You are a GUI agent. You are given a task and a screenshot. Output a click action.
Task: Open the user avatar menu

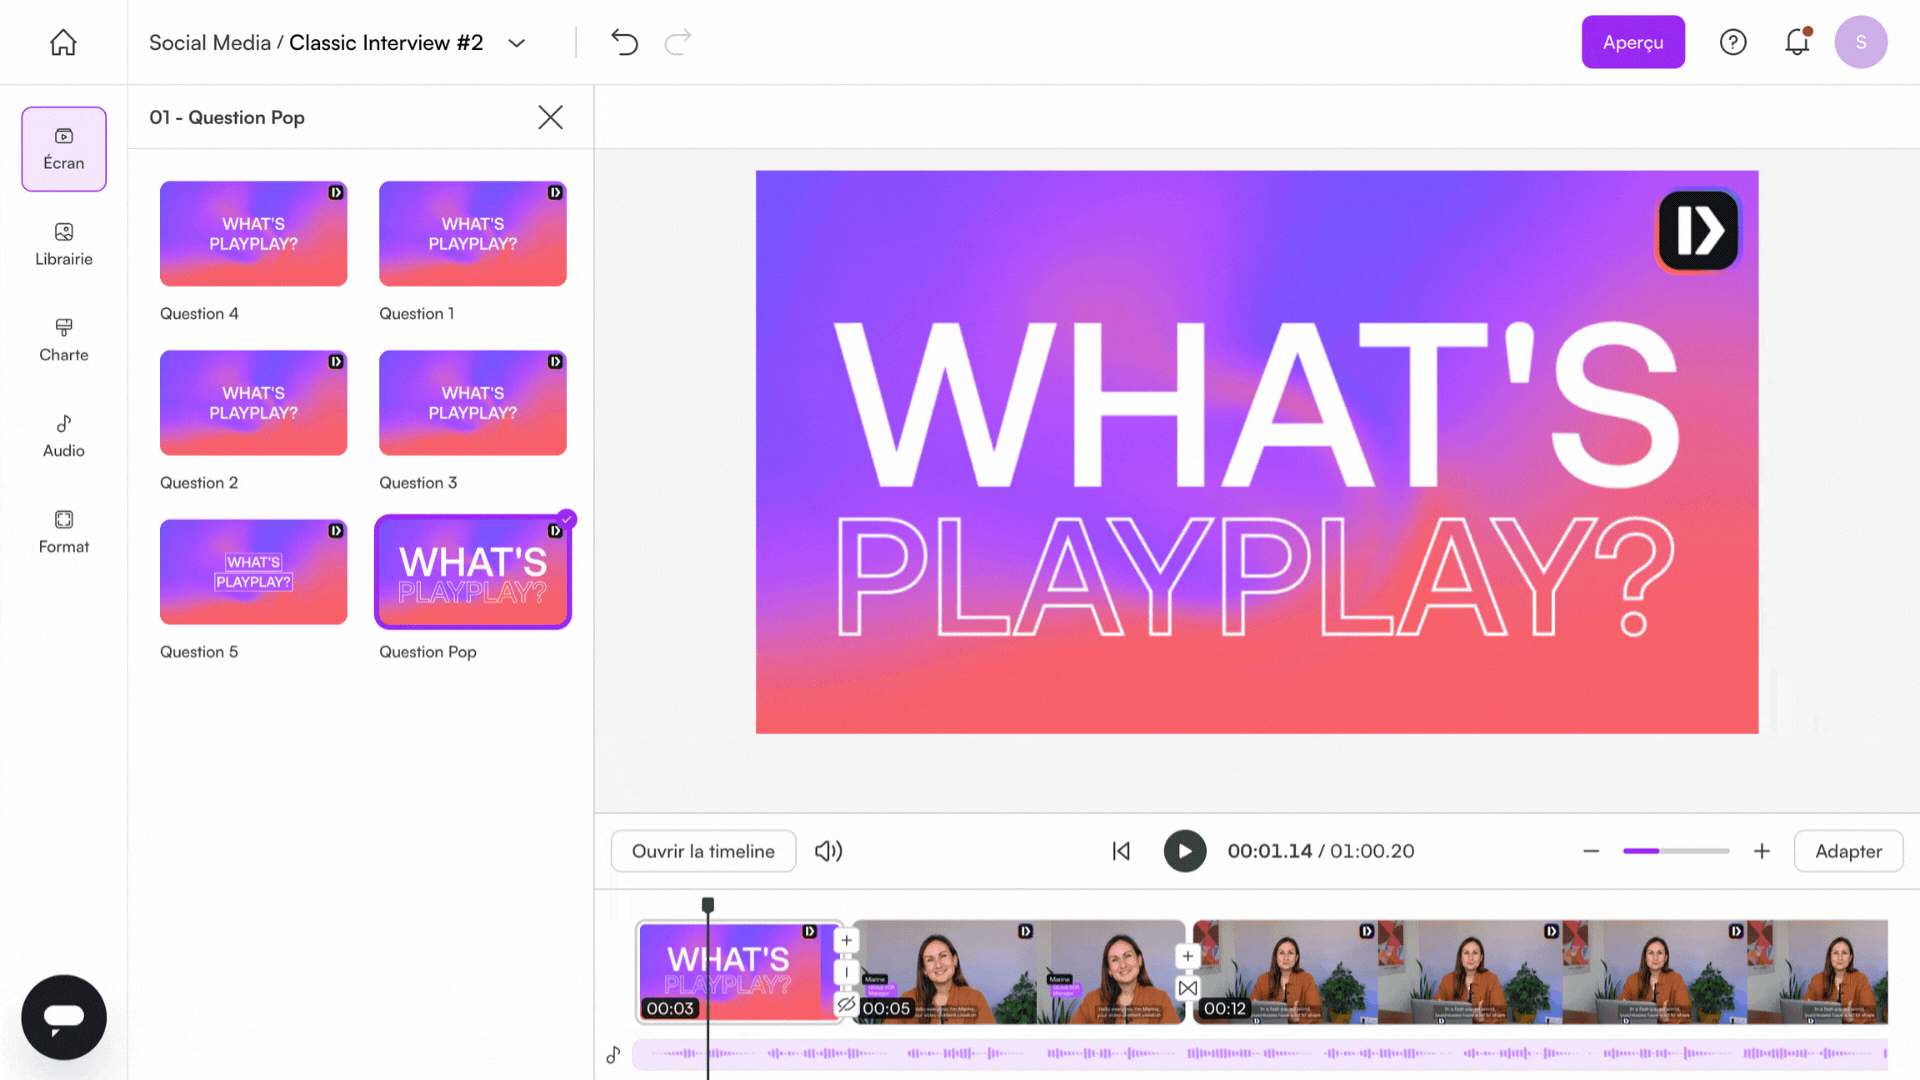(1860, 42)
